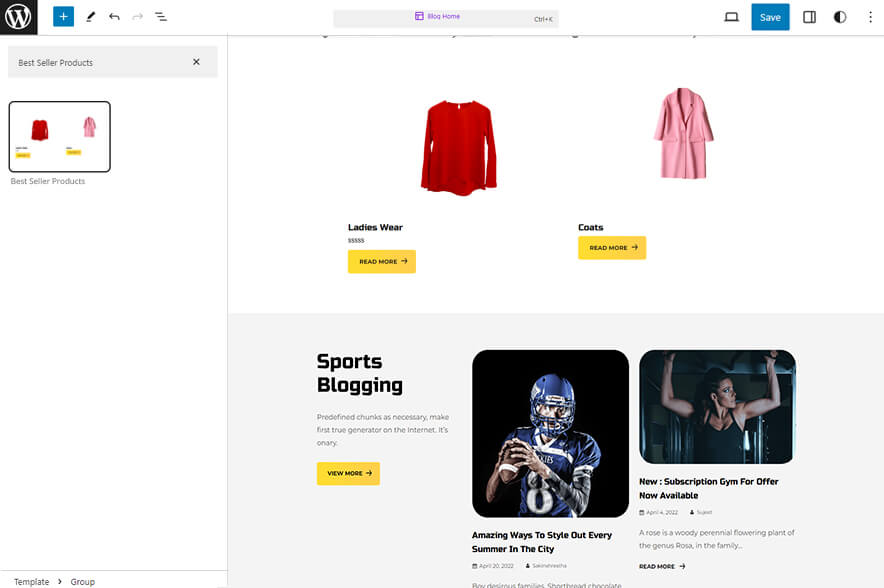Select Group in the bottom breadcrumb bar
884x588 pixels.
click(x=82, y=581)
